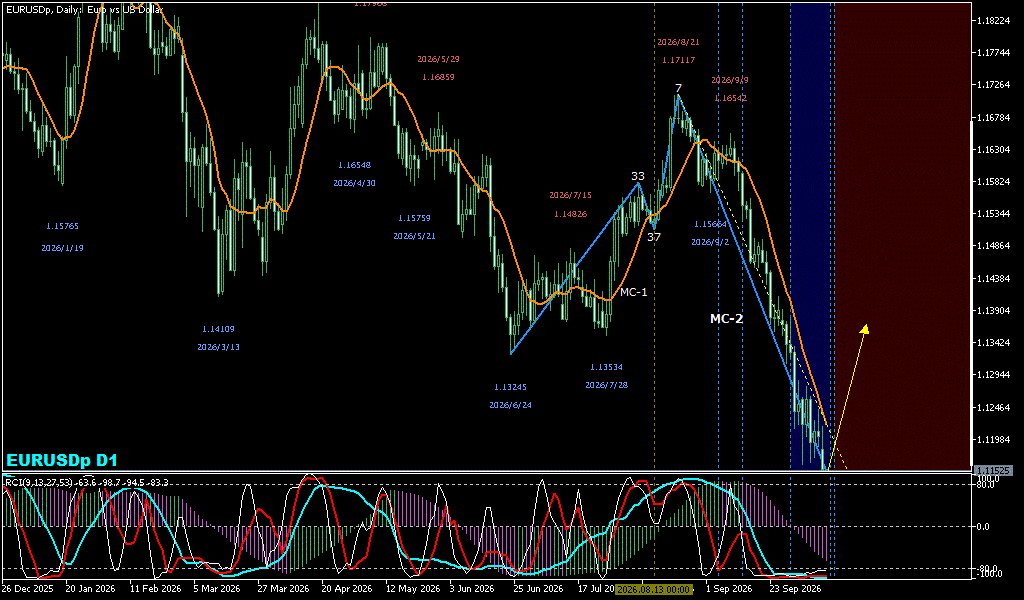The image size is (1024, 600).
Task: Click the 1.17264 price axis value
Action: pos(992,85)
